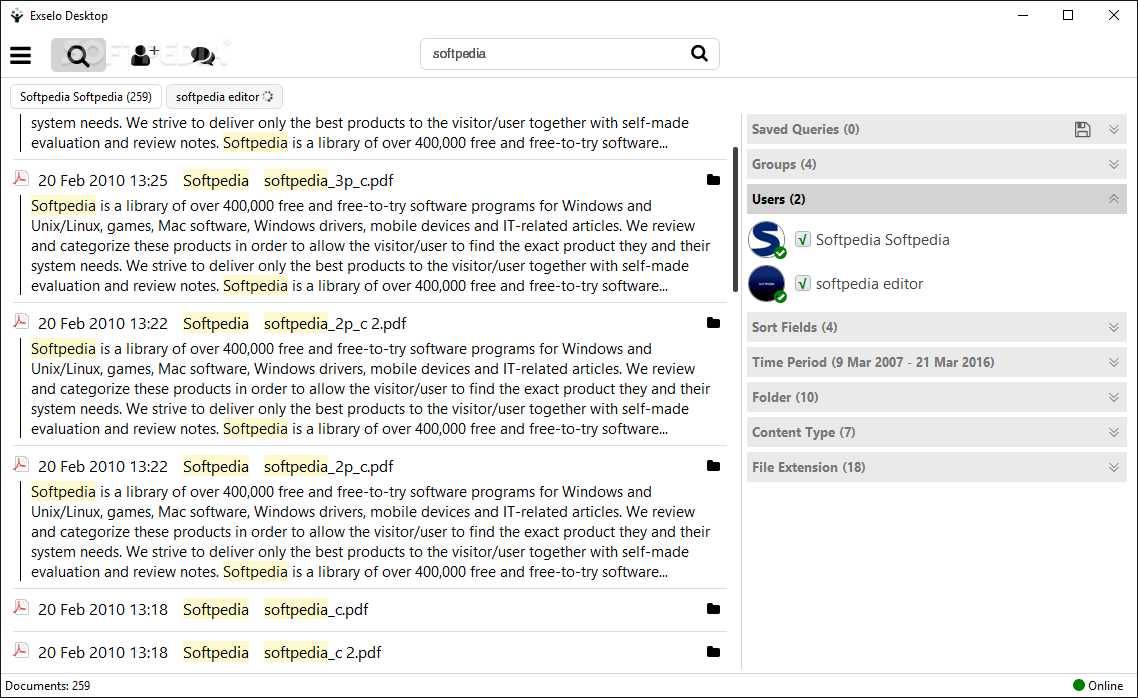Viewport: 1138px width, 698px height.
Task: Click the Softpedia Softpedia user name
Action: pyautogui.click(x=883, y=239)
